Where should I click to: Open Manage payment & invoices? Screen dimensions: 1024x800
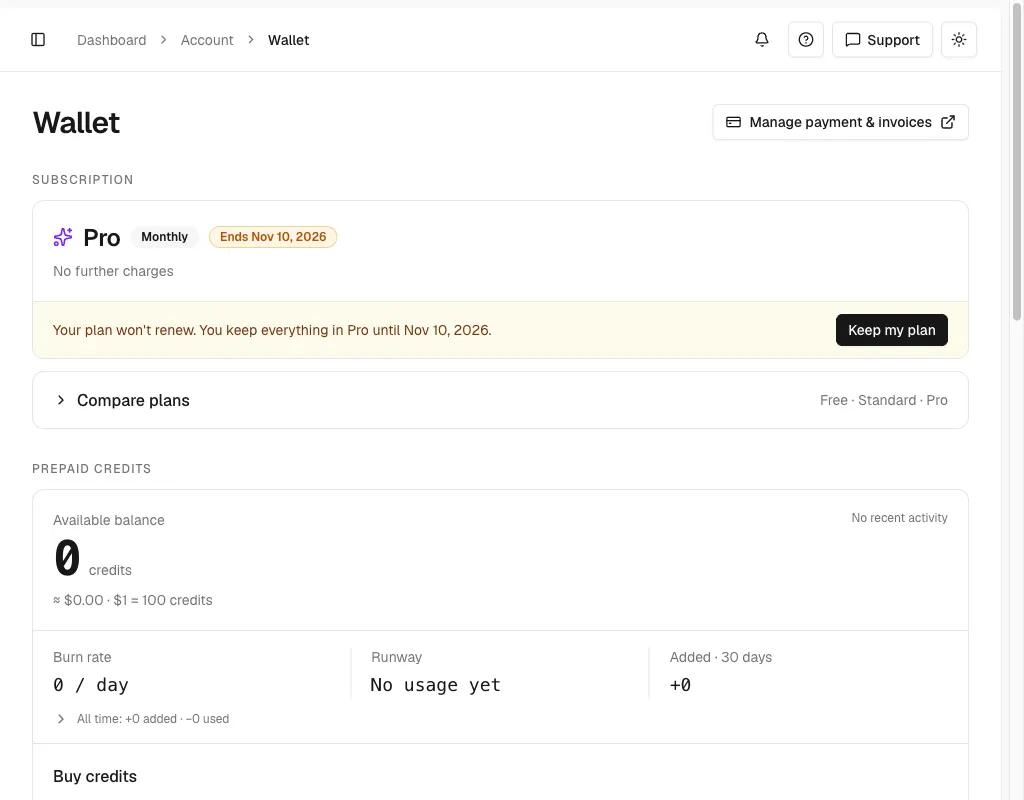(x=840, y=122)
